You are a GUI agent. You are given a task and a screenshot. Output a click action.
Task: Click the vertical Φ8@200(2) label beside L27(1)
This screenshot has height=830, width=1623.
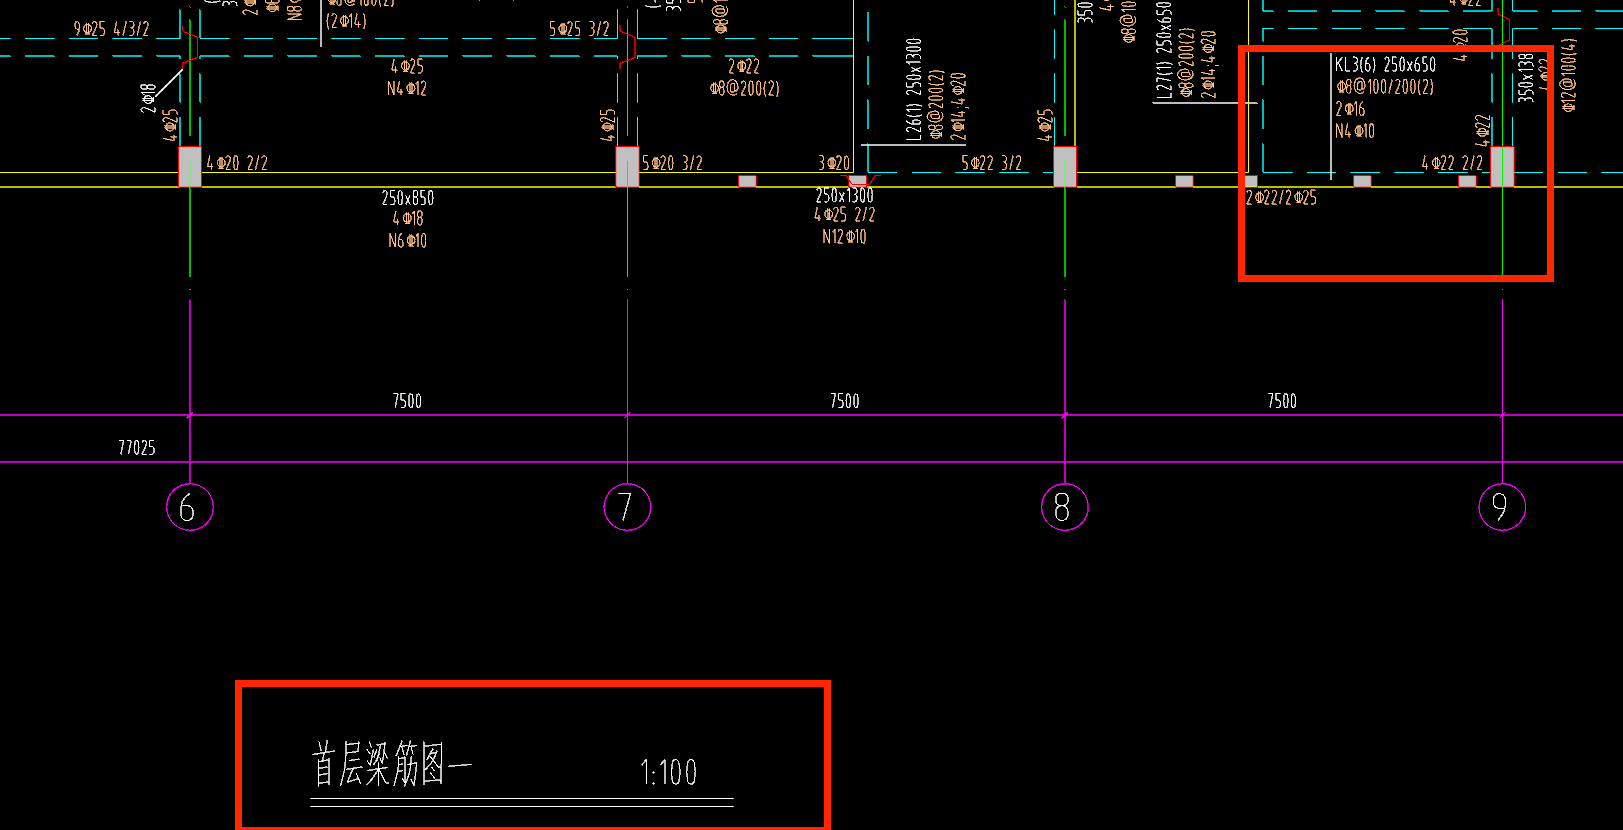(1186, 62)
